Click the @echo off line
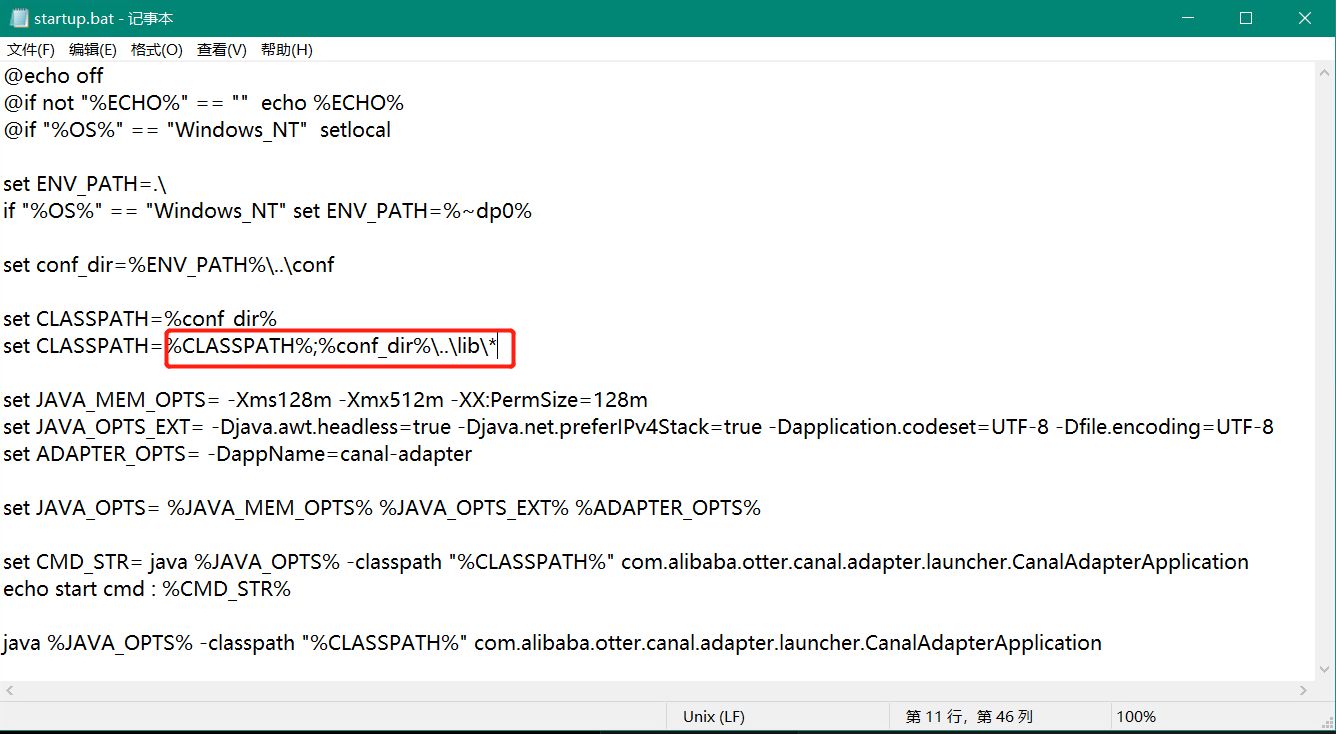Viewport: 1336px width, 734px height. click(x=52, y=75)
